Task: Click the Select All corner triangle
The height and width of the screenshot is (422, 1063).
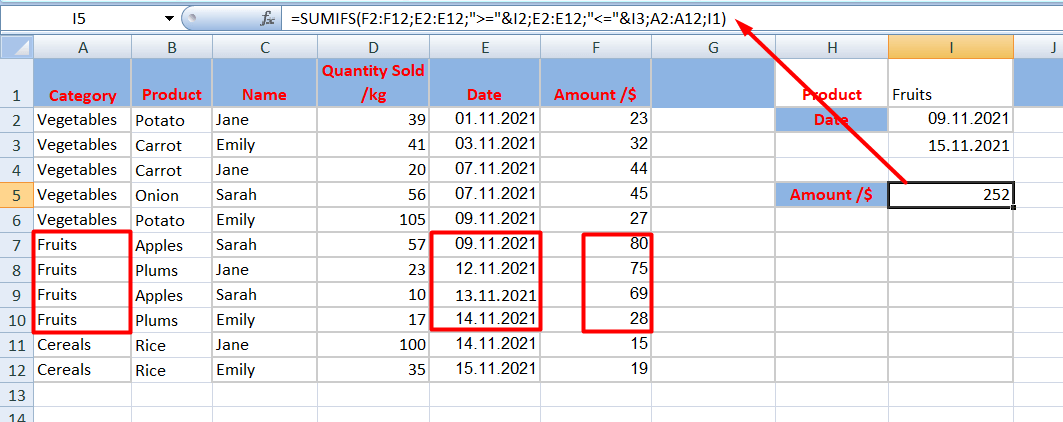Action: [15, 47]
